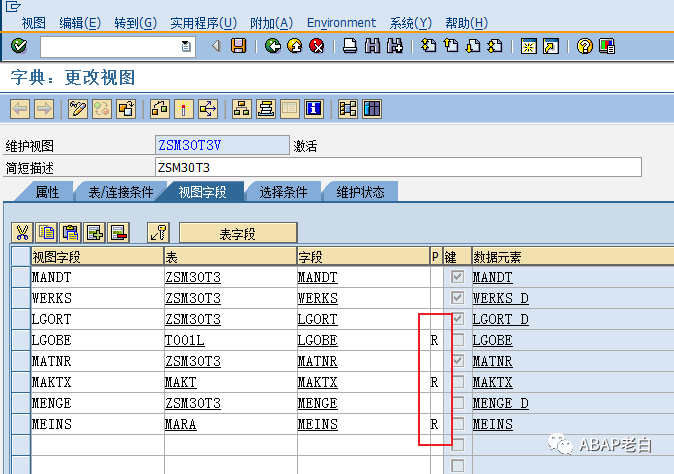The height and width of the screenshot is (474, 674).
Task: Click the 简短描述 input field
Action: (398, 167)
